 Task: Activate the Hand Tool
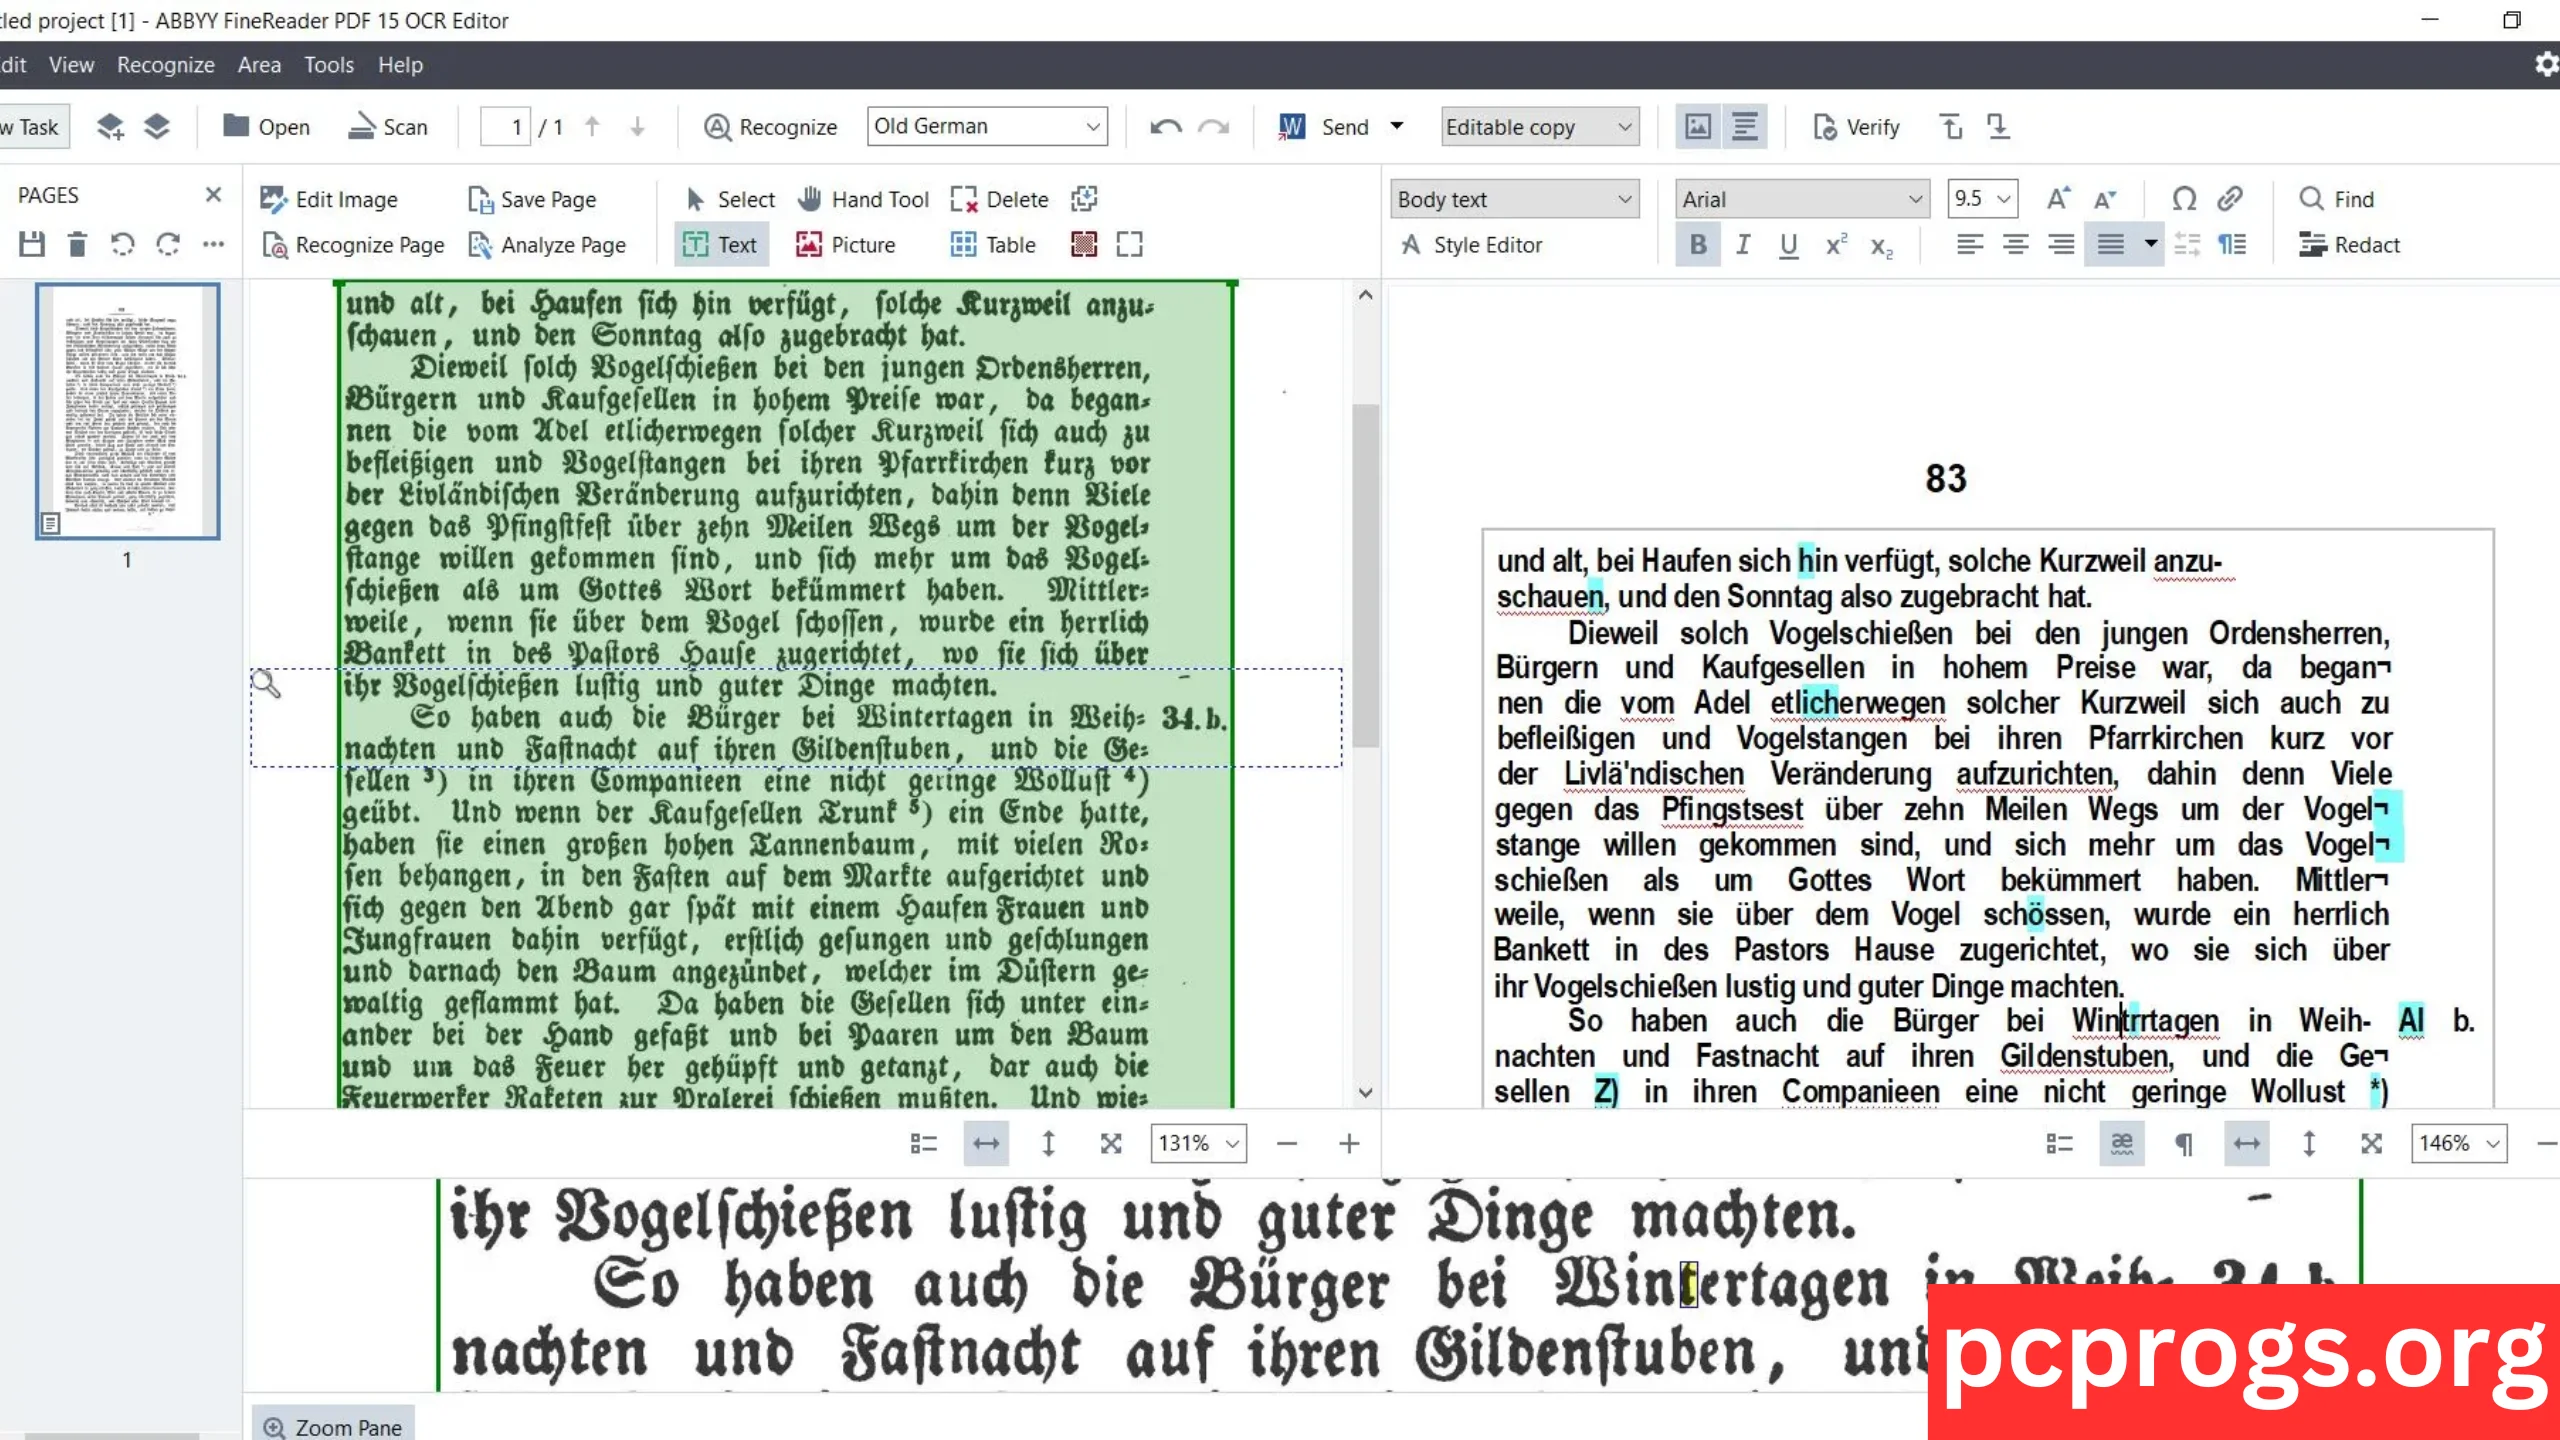(864, 199)
